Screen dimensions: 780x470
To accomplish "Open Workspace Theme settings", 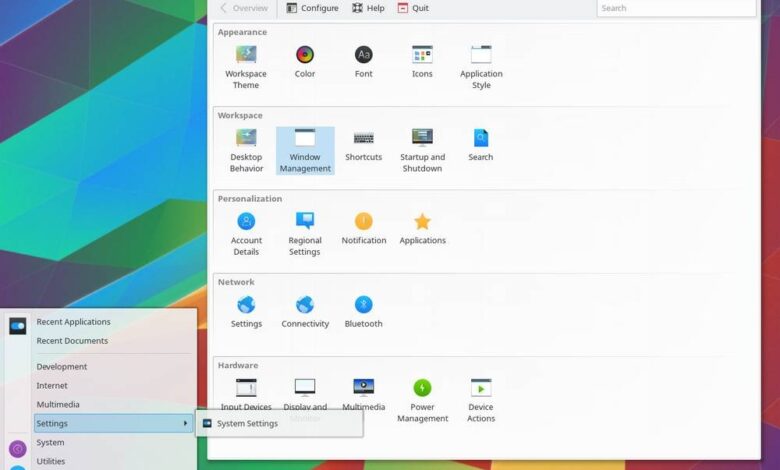I will coord(246,67).
